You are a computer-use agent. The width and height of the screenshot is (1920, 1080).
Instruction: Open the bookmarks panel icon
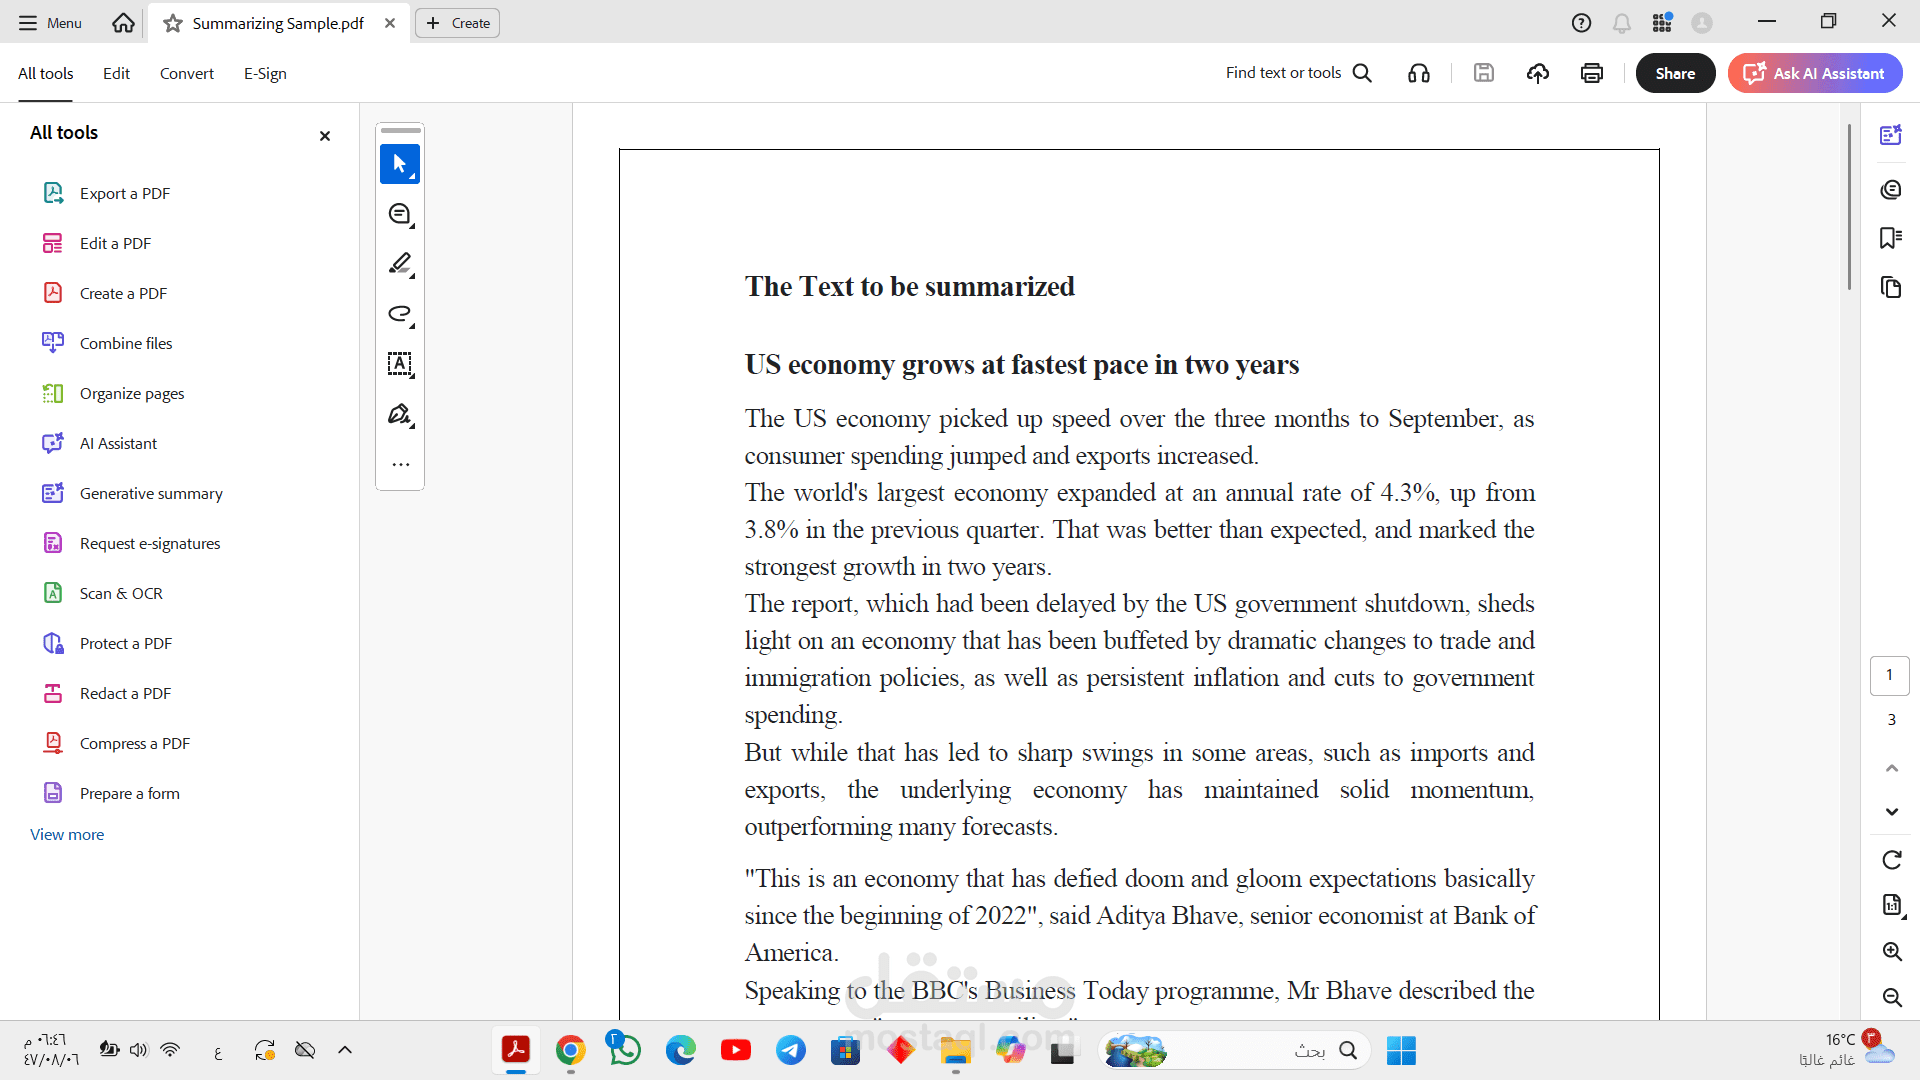[x=1890, y=238]
